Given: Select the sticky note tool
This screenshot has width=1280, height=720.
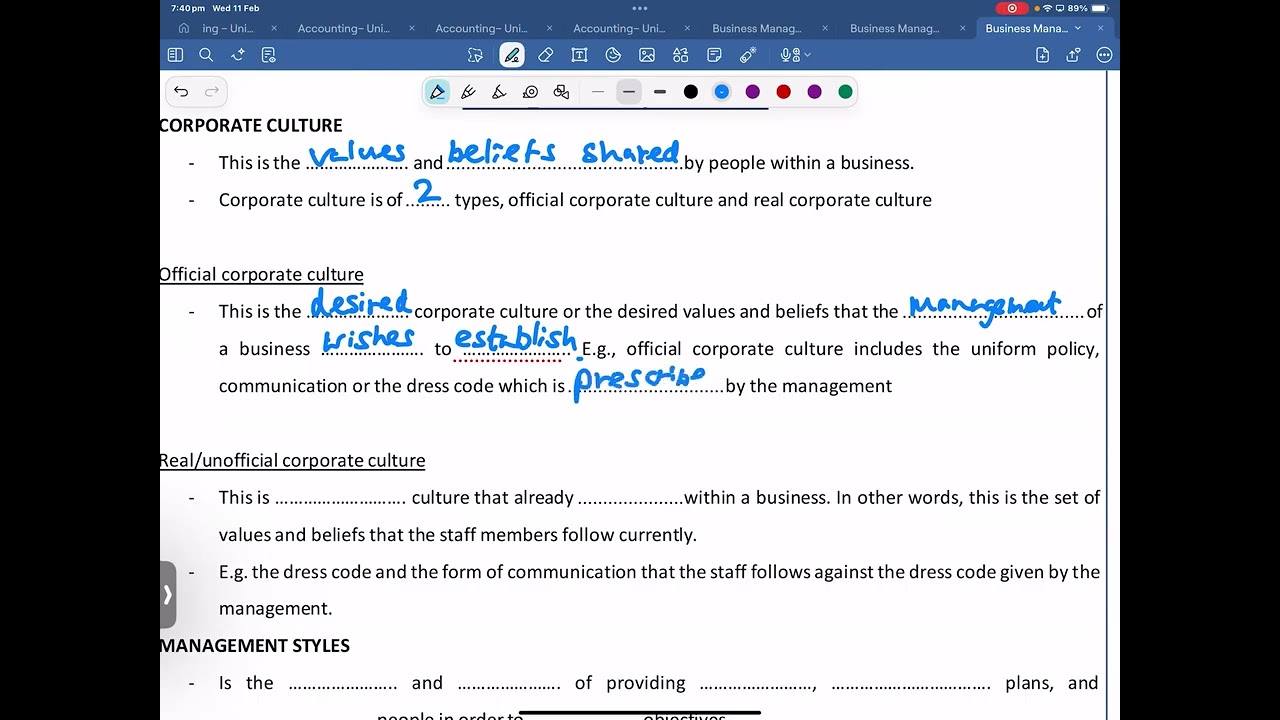Looking at the screenshot, I should (714, 55).
